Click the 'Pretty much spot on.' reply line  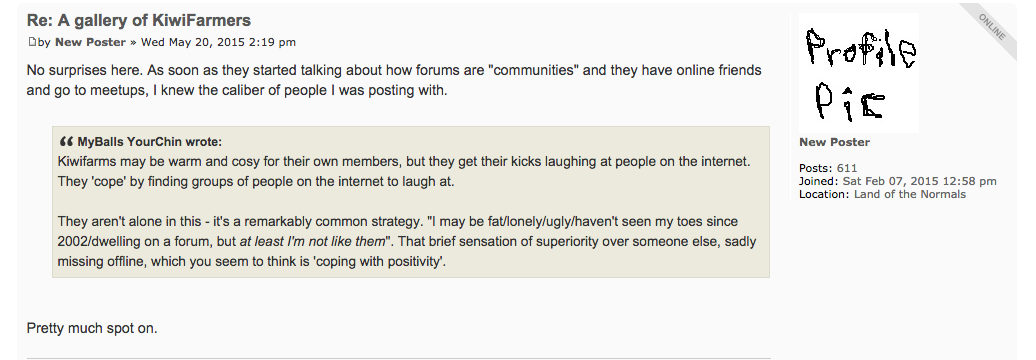(92, 328)
